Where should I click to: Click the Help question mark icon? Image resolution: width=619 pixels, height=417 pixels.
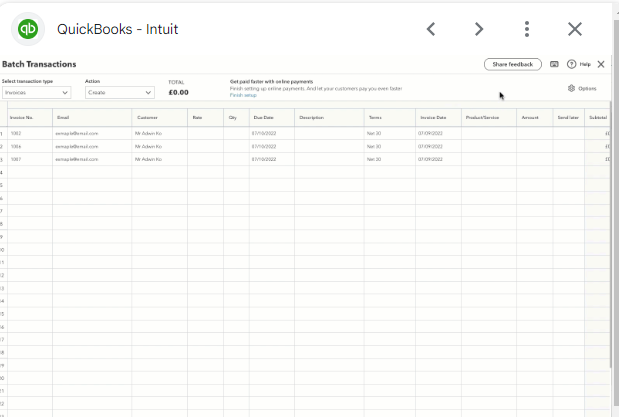571,64
